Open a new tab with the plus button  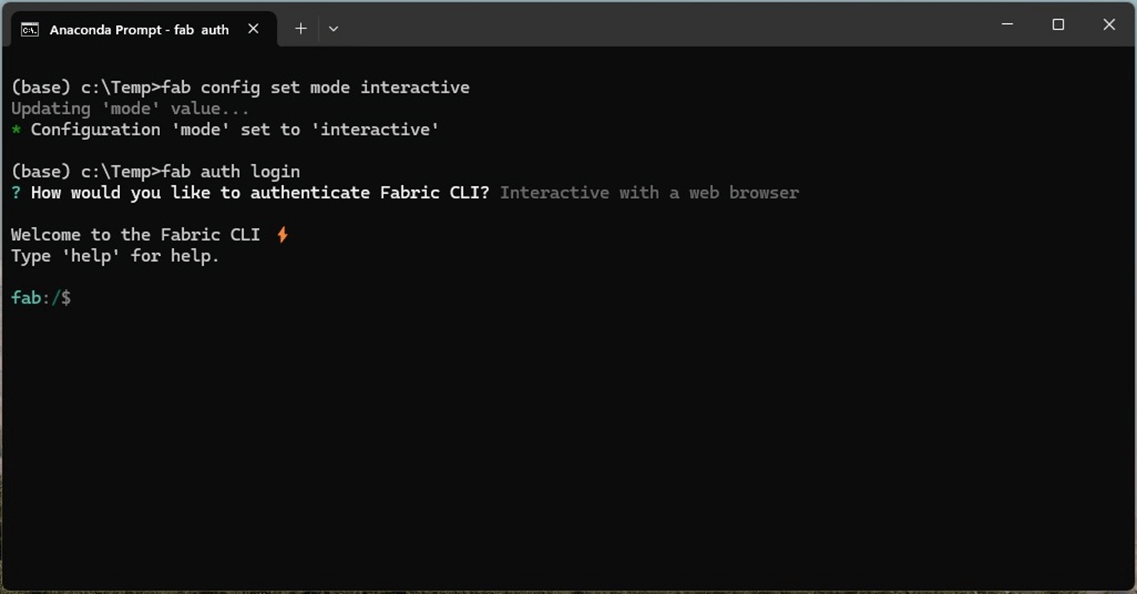[300, 29]
